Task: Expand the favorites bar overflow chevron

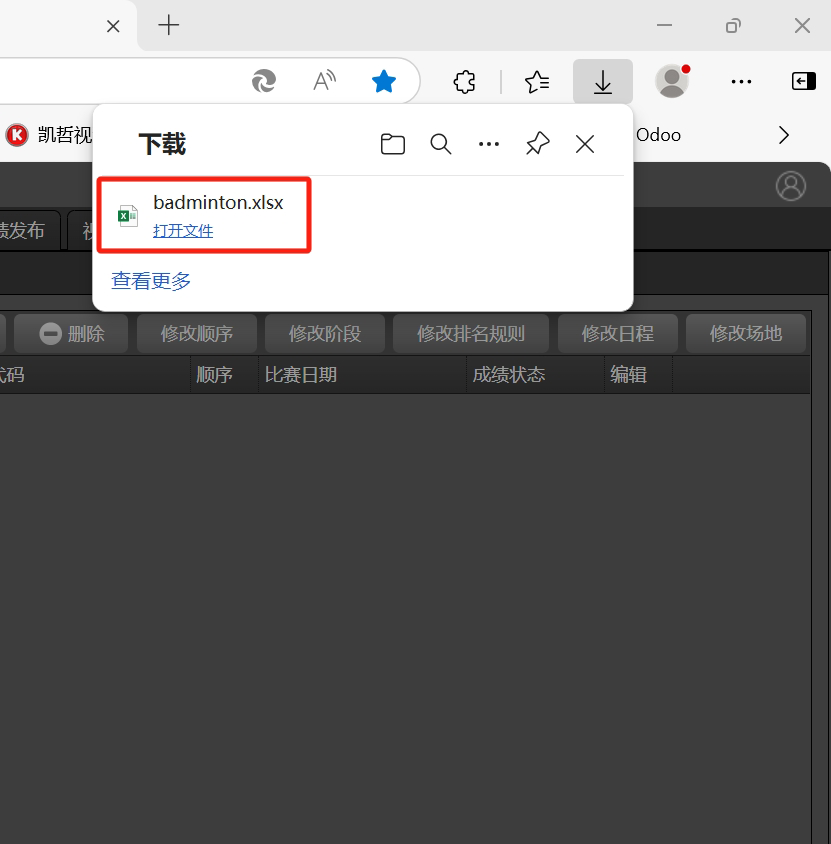Action: coord(784,135)
